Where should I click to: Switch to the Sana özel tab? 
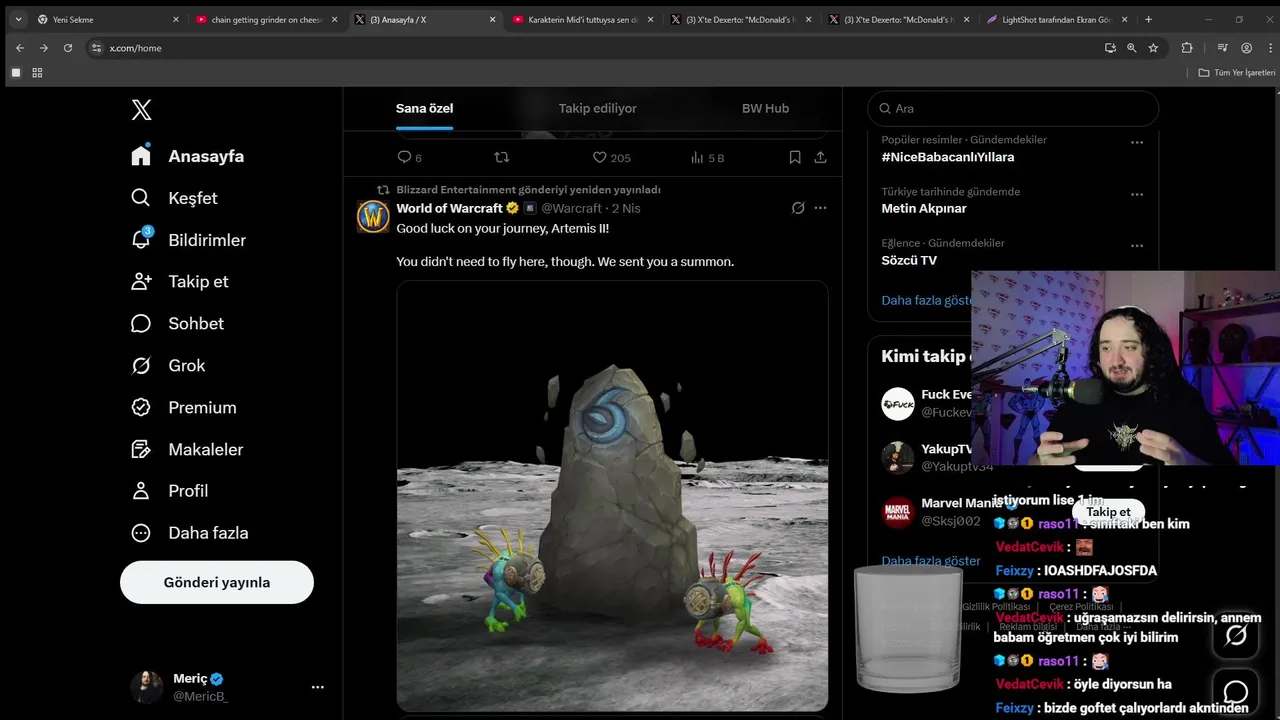(x=424, y=108)
